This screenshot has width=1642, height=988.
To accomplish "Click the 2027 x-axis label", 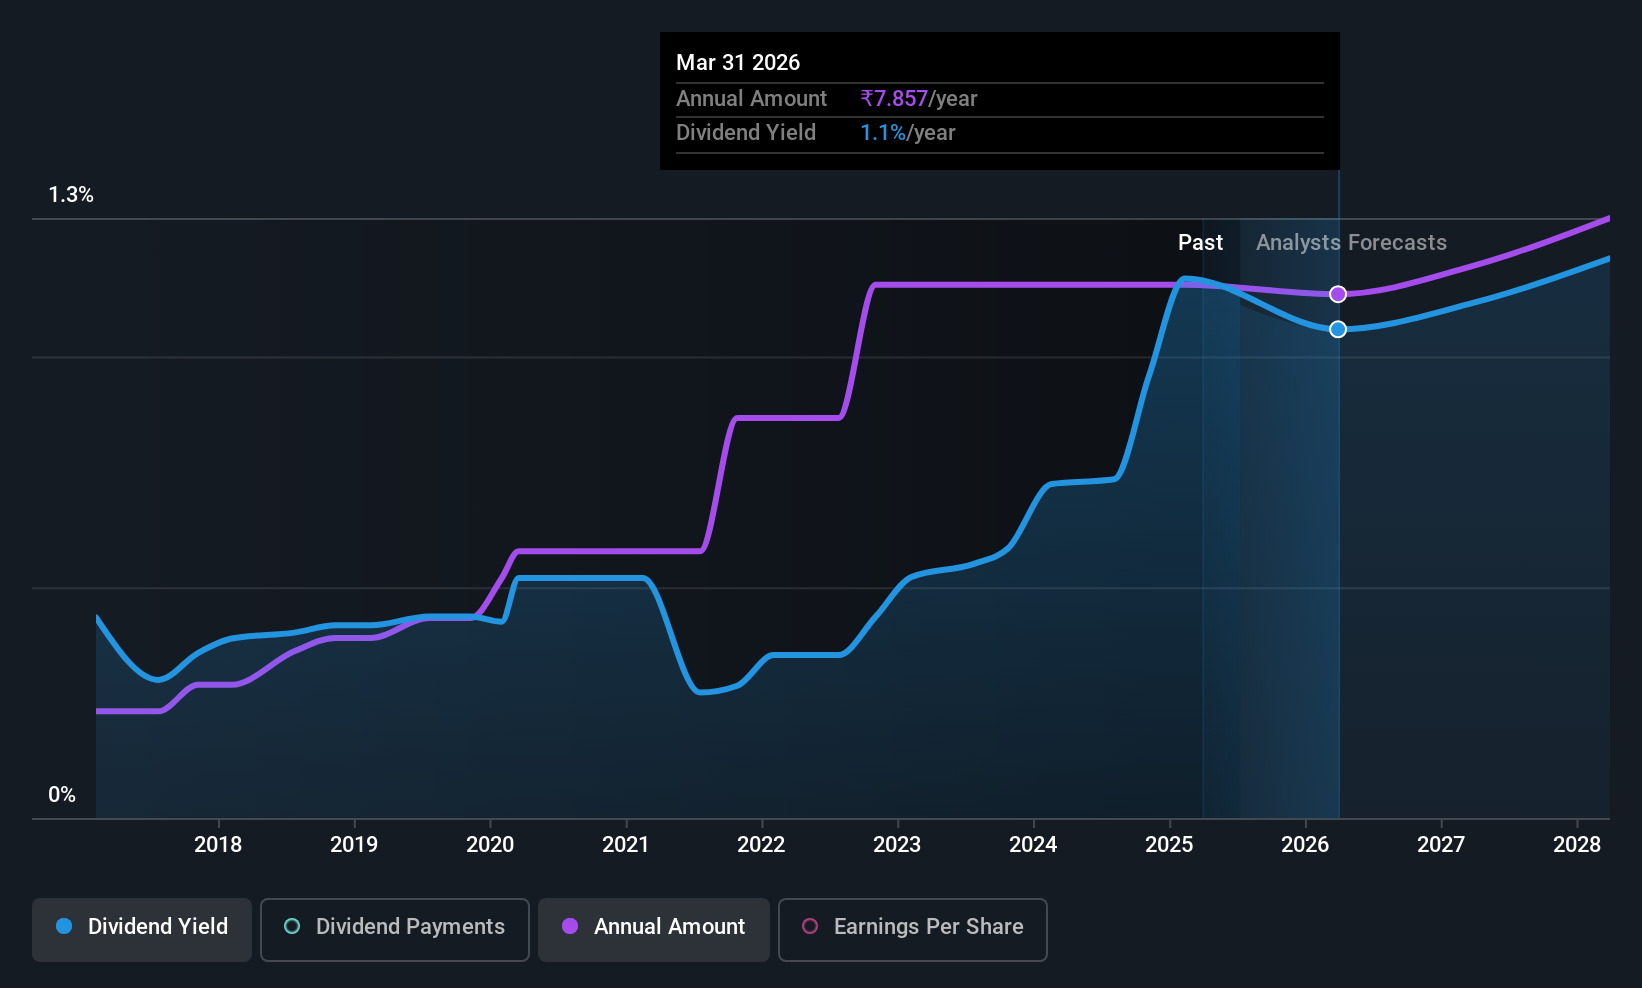I will pos(1441,845).
